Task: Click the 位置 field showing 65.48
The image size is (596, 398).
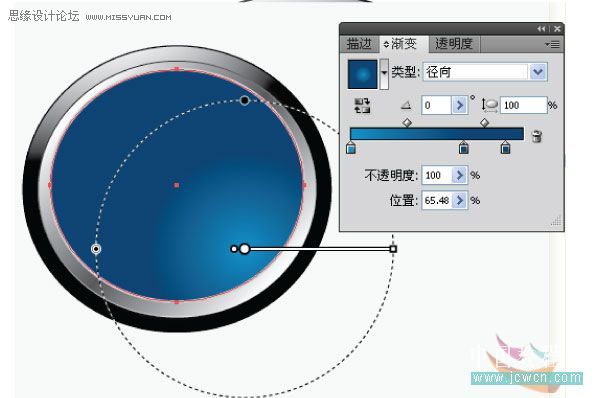Action: pos(437,200)
